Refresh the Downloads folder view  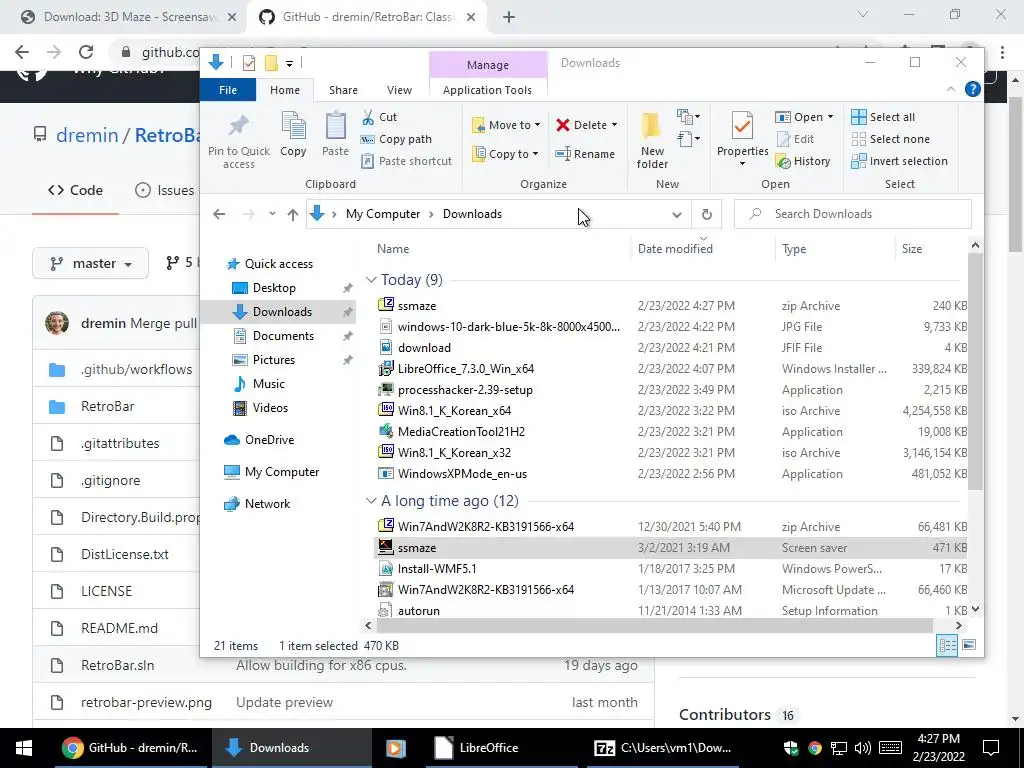[x=706, y=214]
